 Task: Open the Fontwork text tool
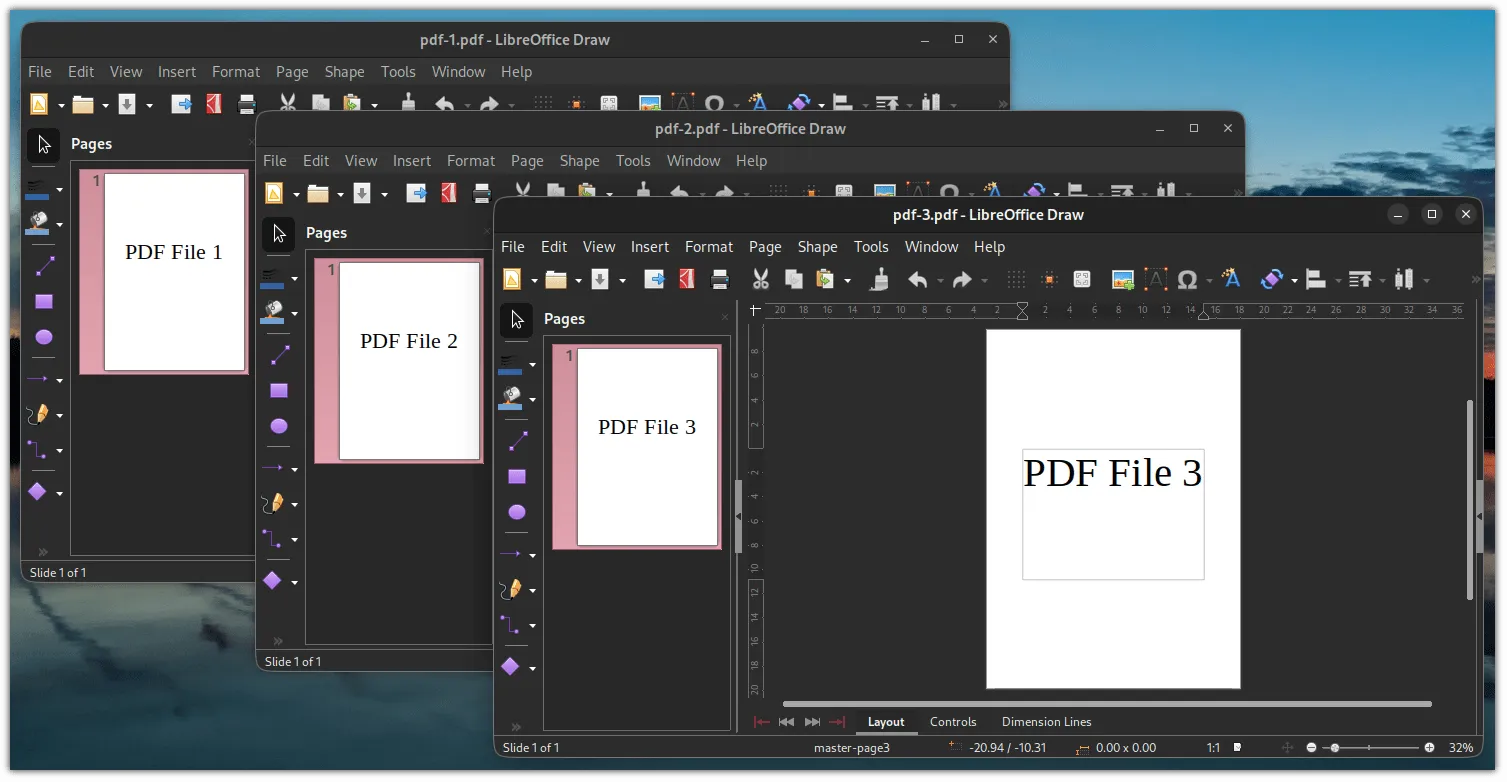pos(1231,279)
